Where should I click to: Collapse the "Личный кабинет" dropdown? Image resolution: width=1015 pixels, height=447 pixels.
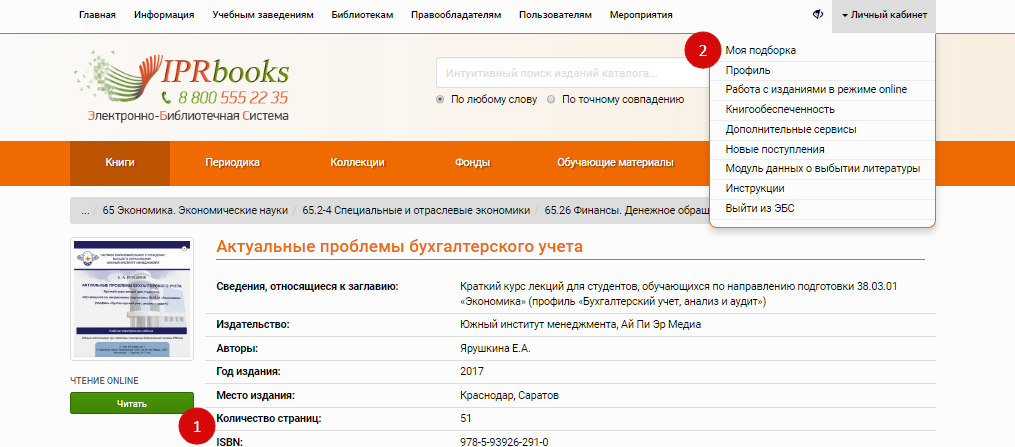(x=884, y=16)
